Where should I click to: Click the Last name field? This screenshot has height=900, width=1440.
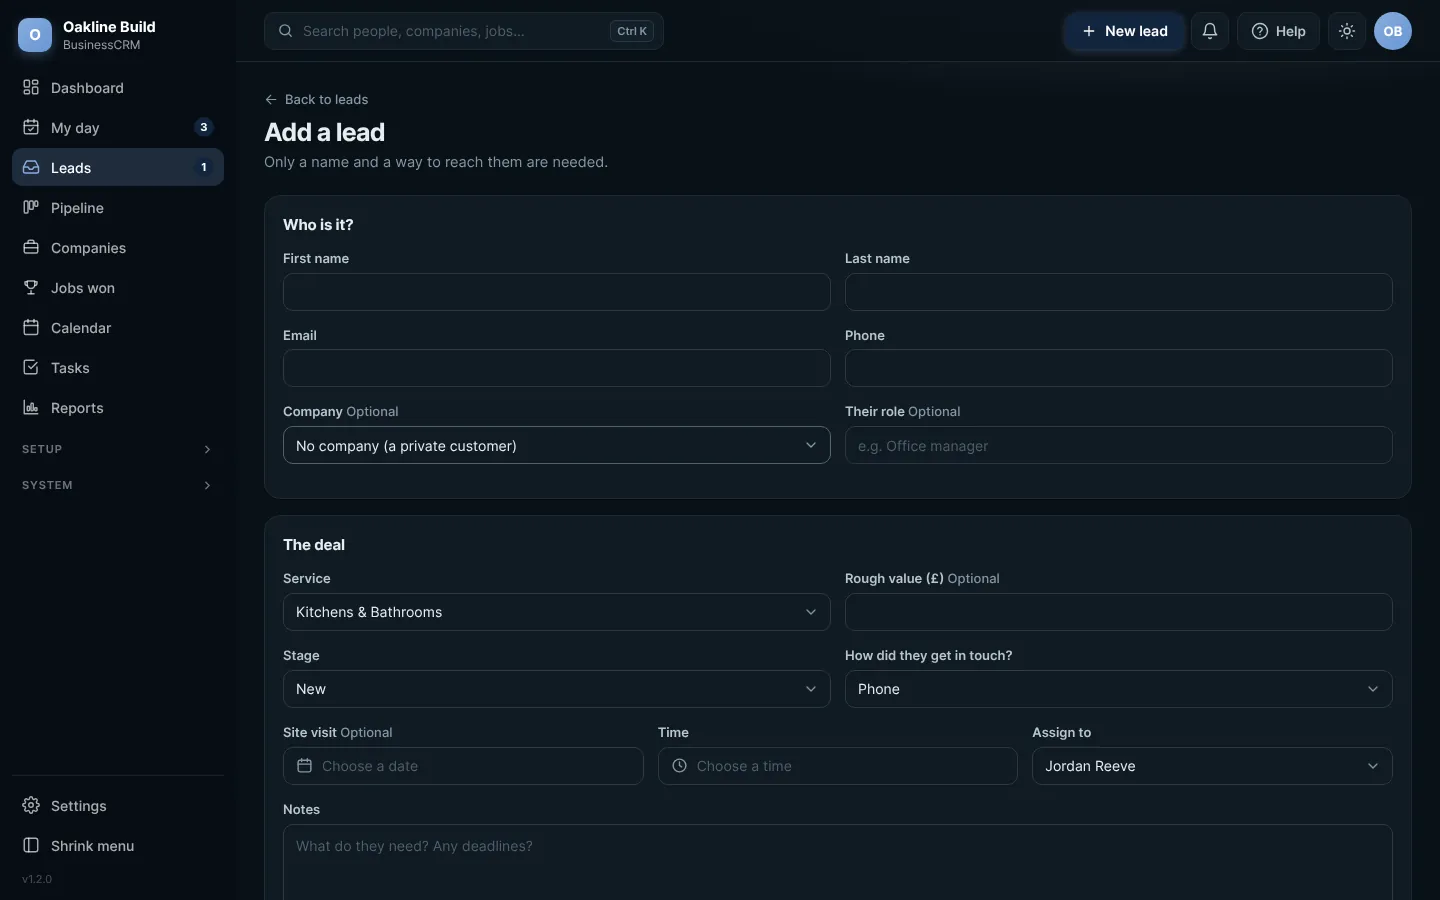click(1119, 292)
